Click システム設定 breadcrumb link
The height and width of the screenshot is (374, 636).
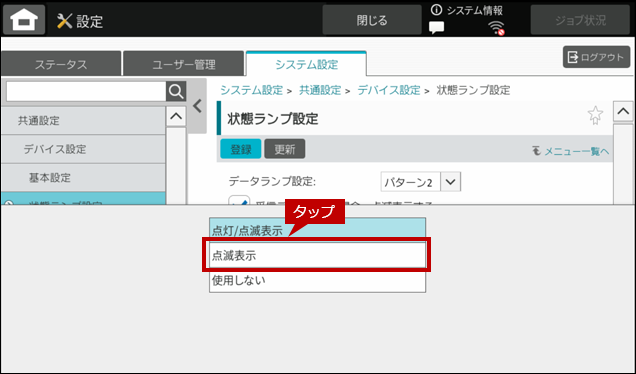[251, 90]
